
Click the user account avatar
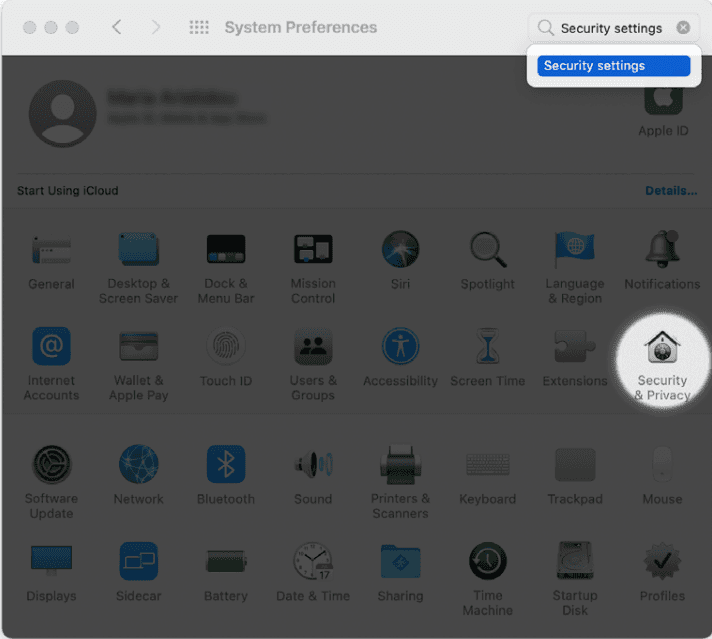point(63,114)
